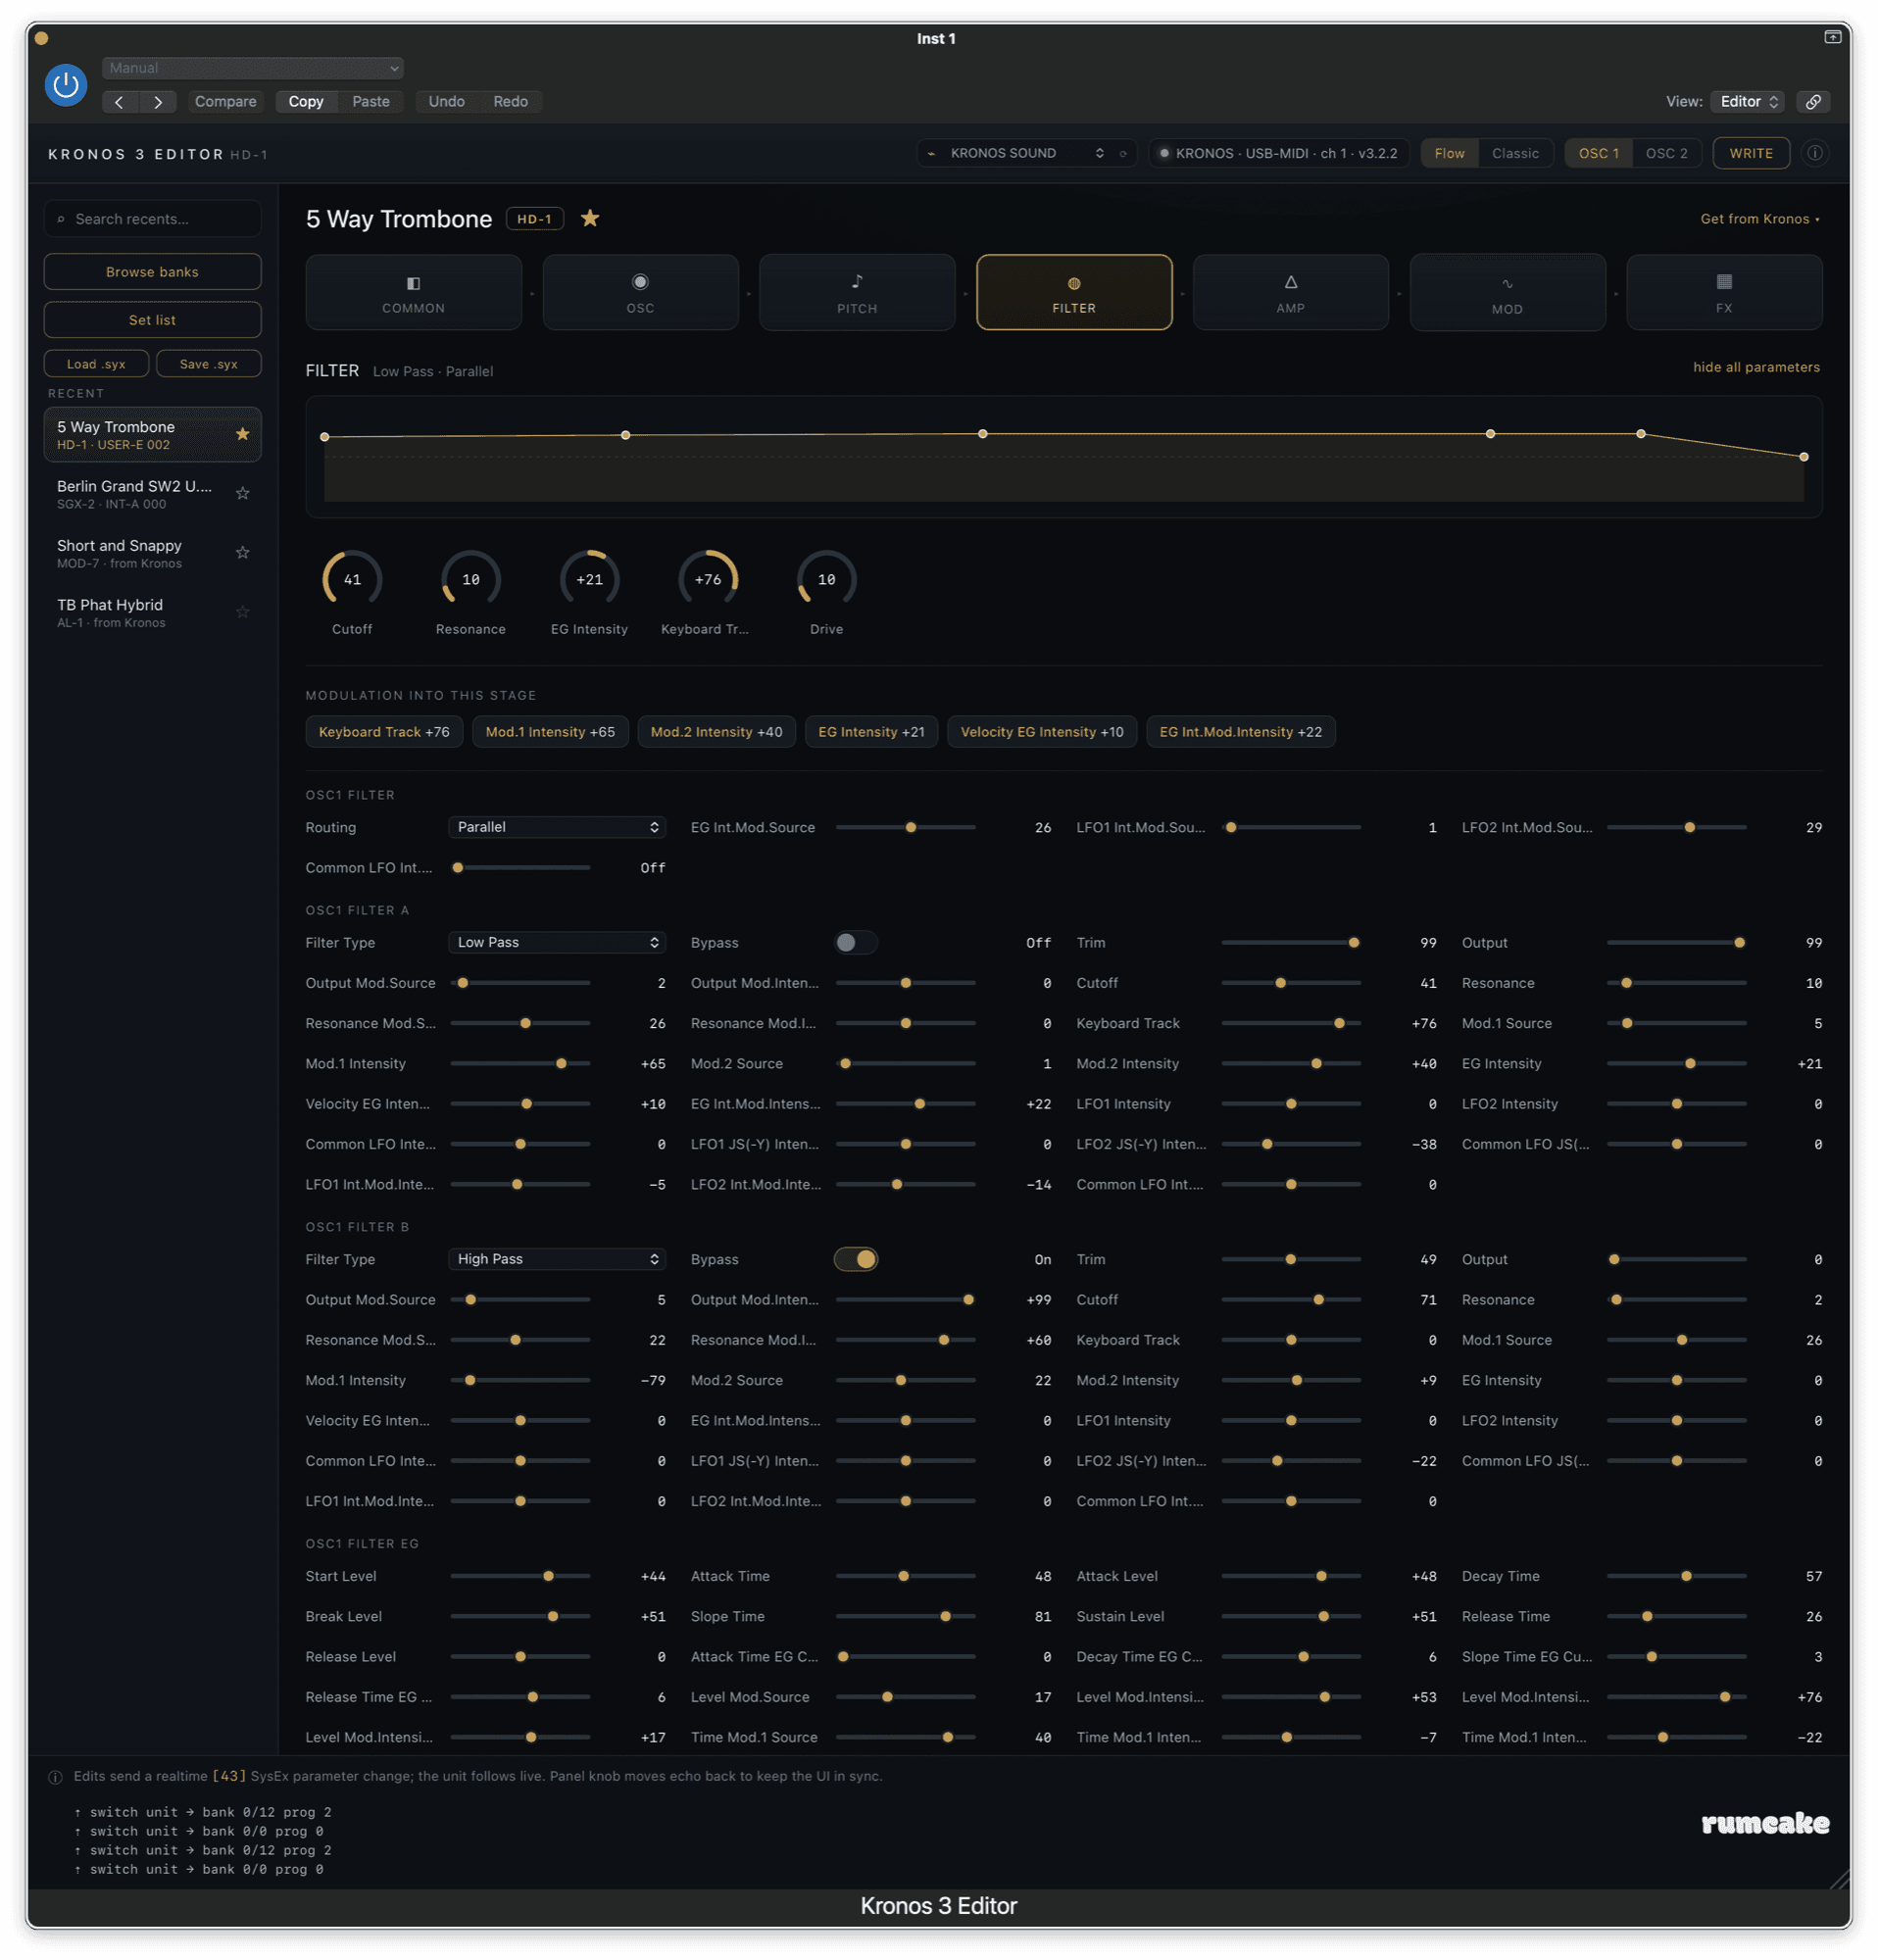
Task: Select OSC 2 oscillator
Action: coord(1666,153)
